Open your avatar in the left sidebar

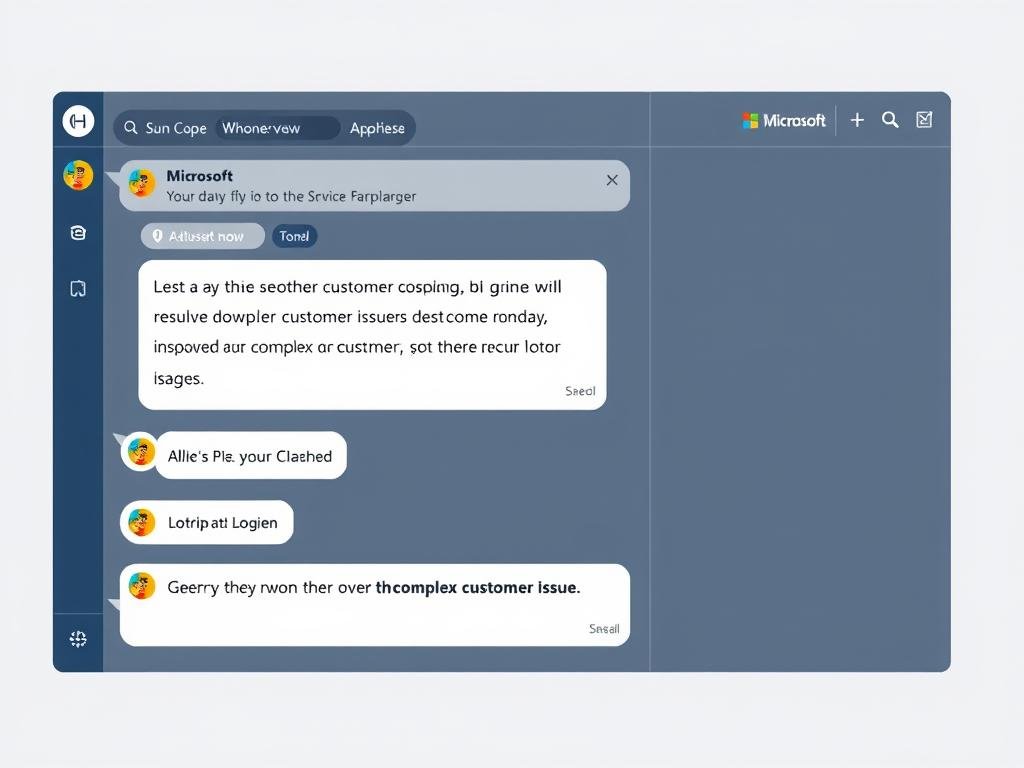pyautogui.click(x=78, y=174)
